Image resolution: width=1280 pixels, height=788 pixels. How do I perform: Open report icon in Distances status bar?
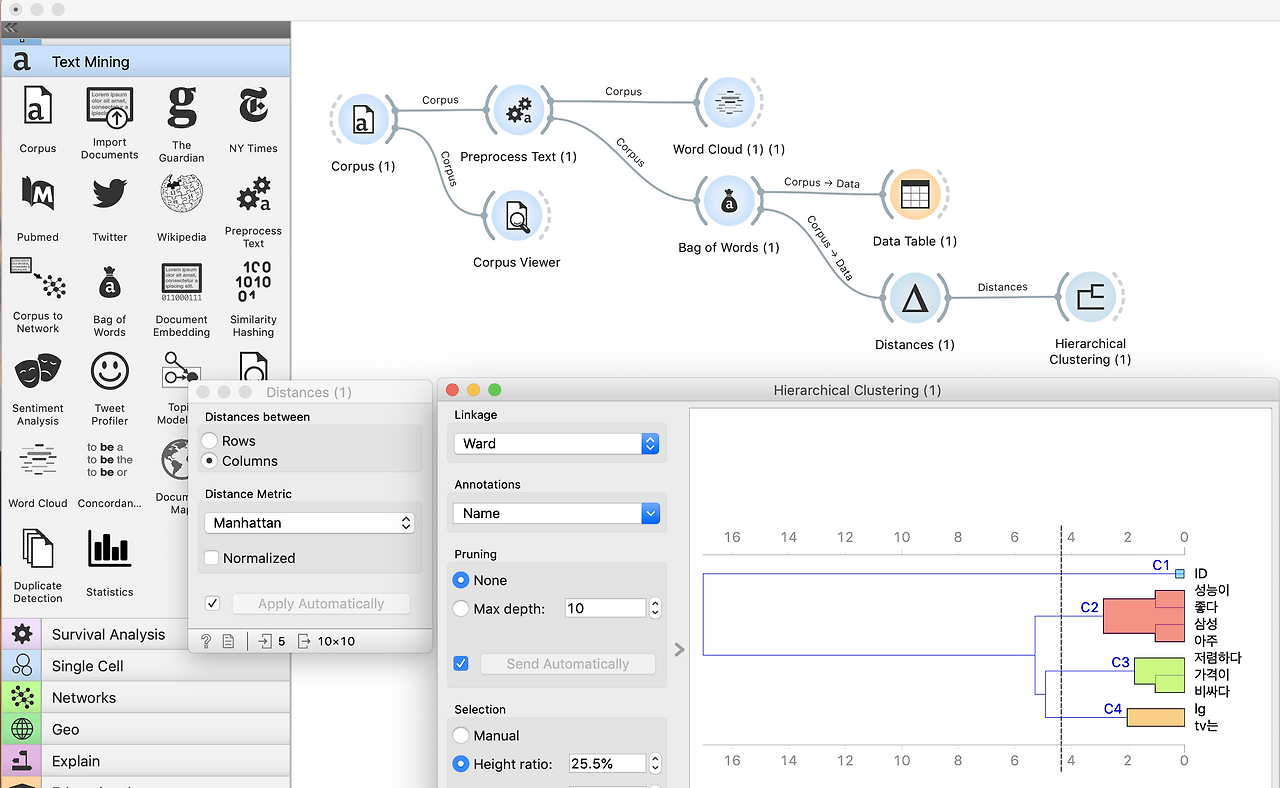point(228,641)
